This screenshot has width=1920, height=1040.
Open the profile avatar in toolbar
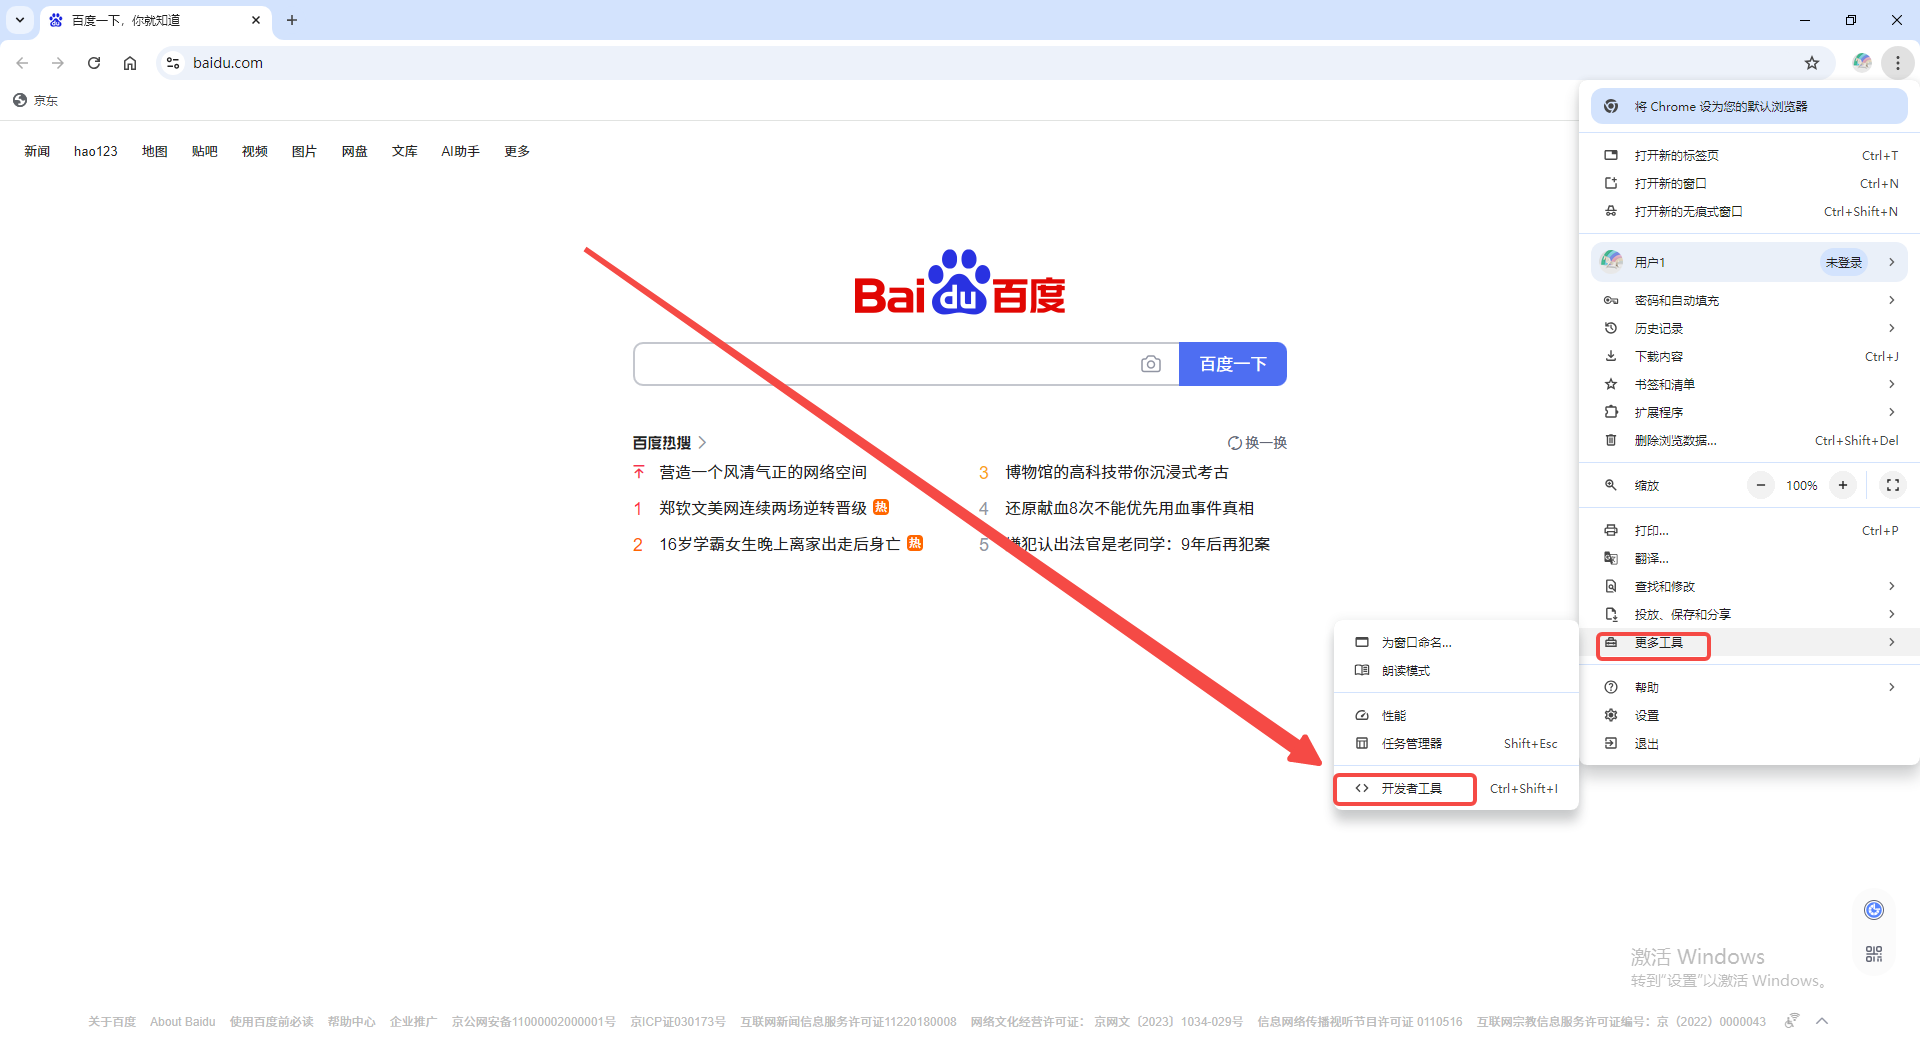(1862, 63)
